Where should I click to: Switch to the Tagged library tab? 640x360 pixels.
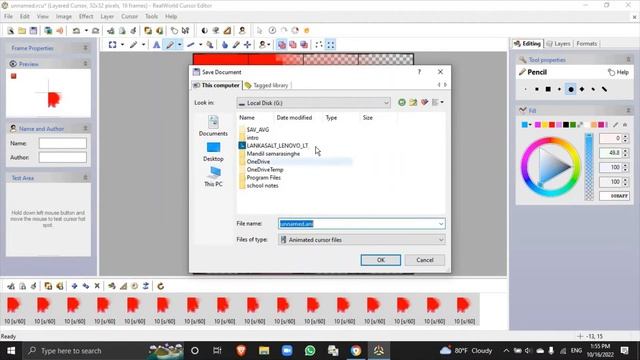pyautogui.click(x=267, y=85)
